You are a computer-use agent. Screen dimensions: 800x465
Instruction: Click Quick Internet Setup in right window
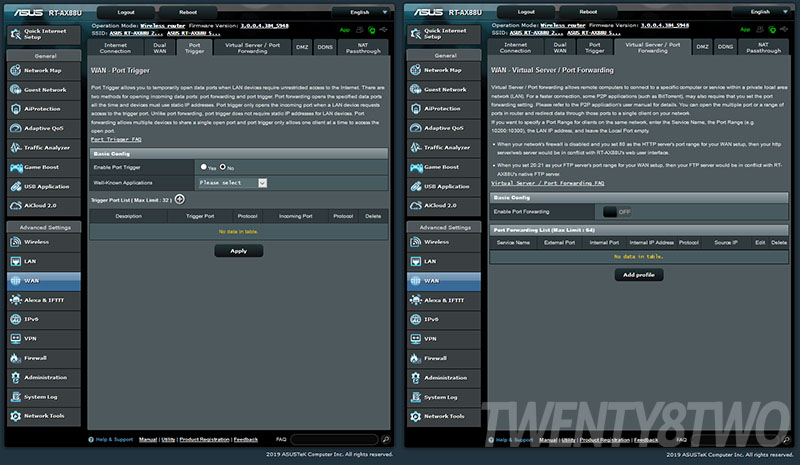point(444,34)
